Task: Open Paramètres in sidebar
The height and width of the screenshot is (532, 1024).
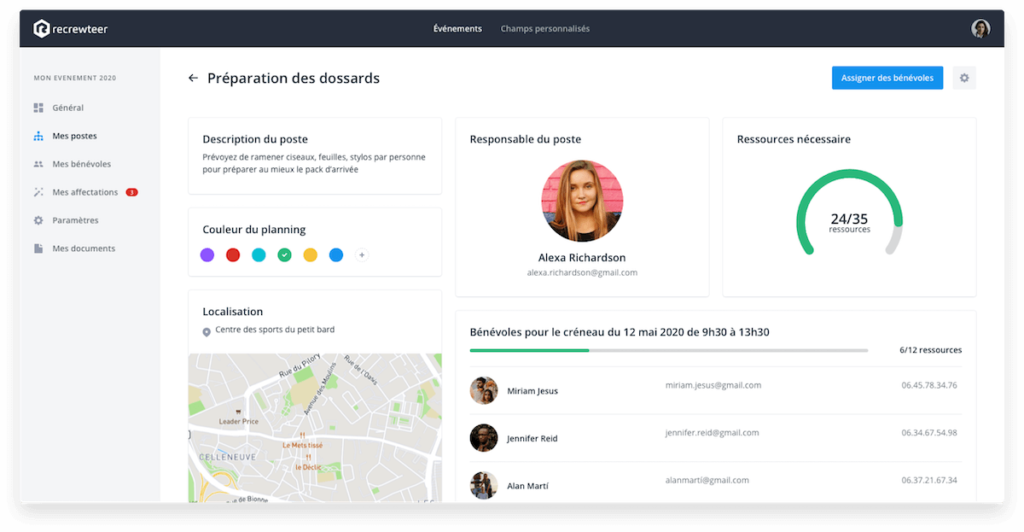Action: (x=75, y=220)
